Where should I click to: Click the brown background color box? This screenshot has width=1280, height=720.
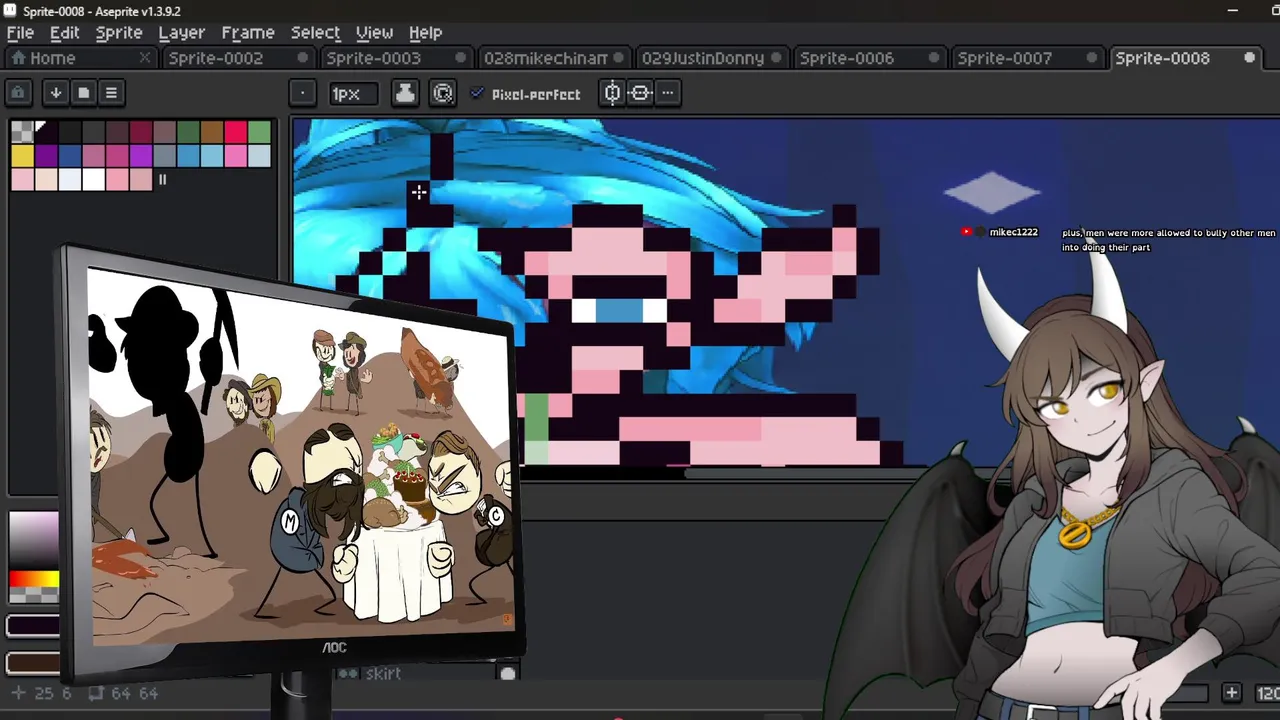tap(33, 662)
